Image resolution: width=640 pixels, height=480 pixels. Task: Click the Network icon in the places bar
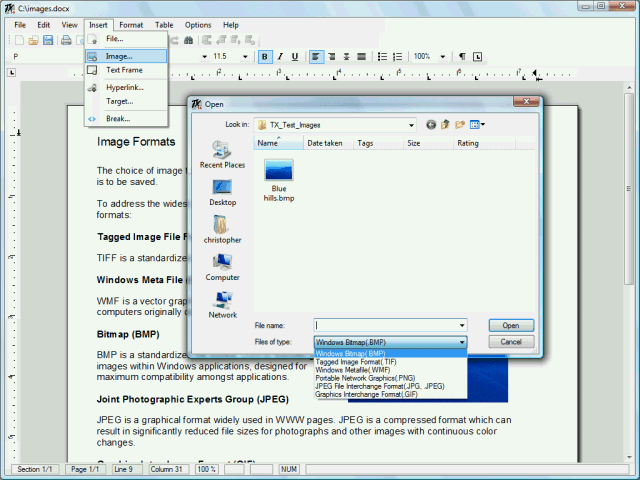[222, 304]
